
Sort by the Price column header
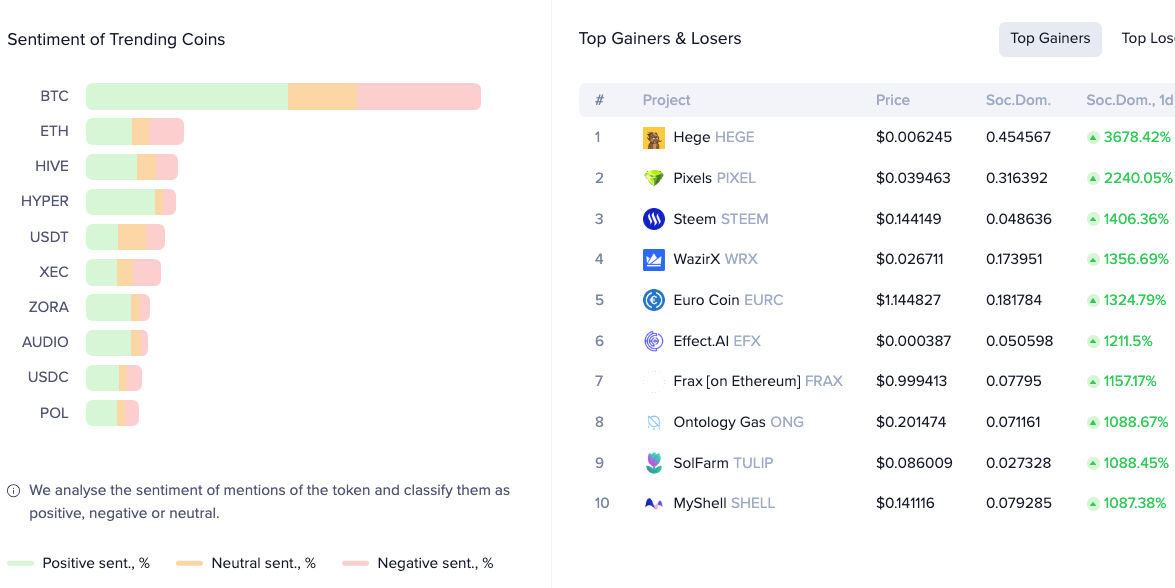pos(892,100)
